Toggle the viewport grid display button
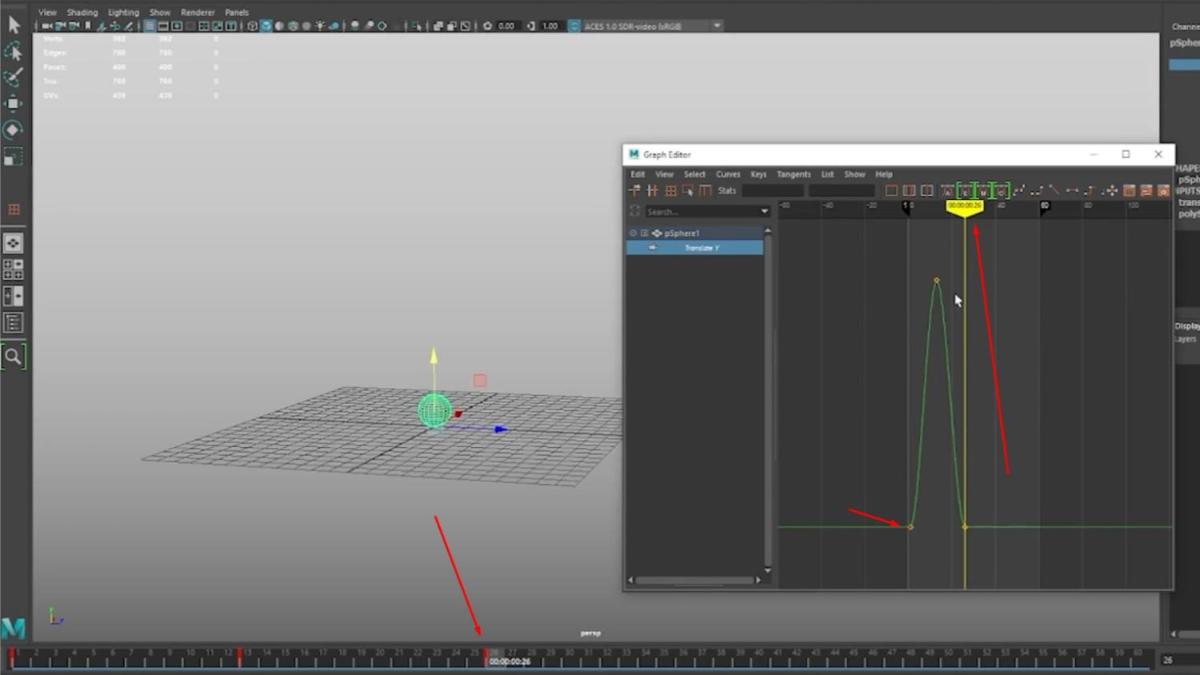Image resolution: width=1200 pixels, height=675 pixels. pyautogui.click(x=150, y=26)
